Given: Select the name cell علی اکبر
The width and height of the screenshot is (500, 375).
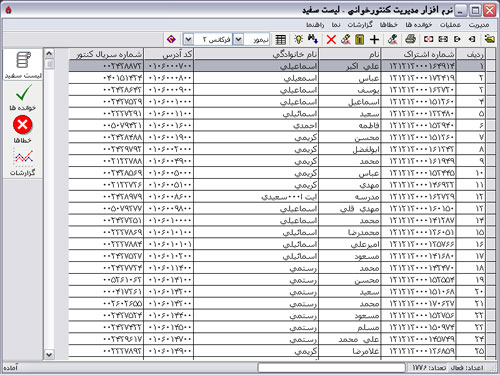Looking at the screenshot, I should click(350, 66).
